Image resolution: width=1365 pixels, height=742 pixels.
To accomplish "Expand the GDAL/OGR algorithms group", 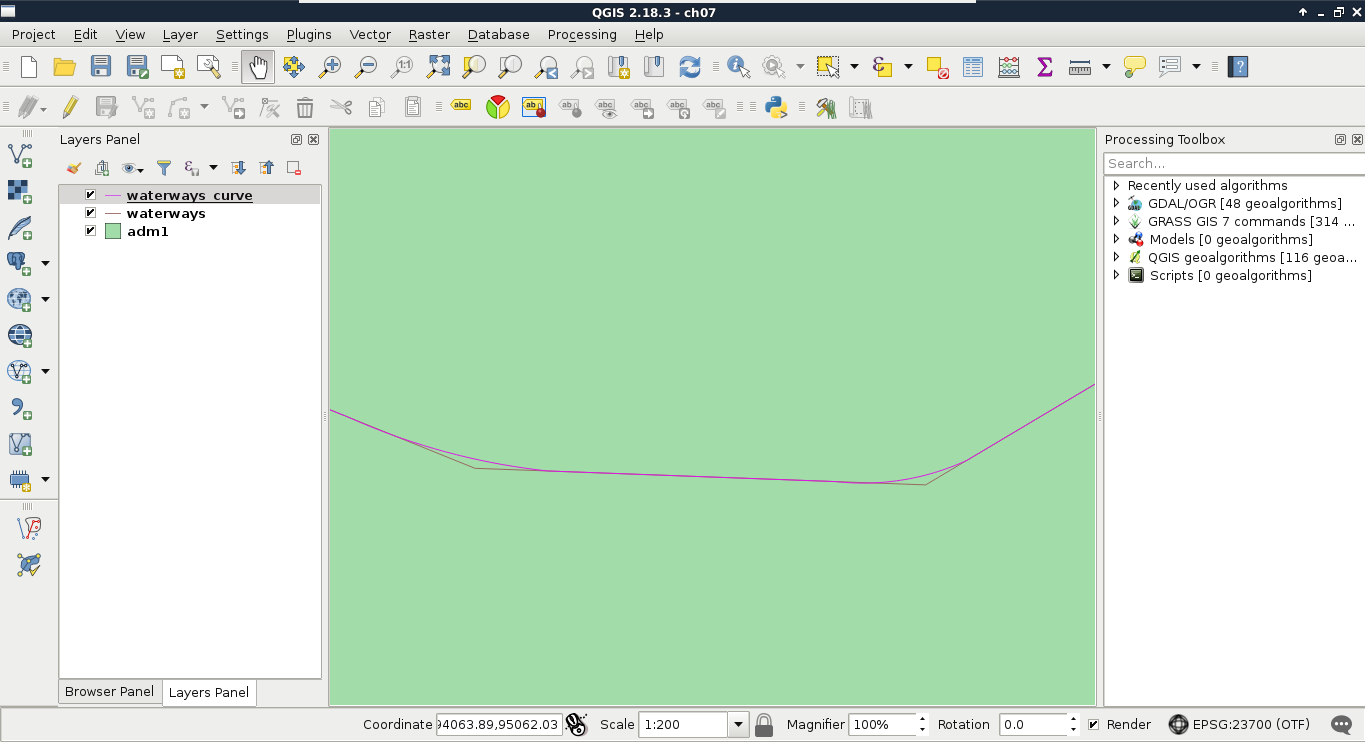I will pos(1117,203).
